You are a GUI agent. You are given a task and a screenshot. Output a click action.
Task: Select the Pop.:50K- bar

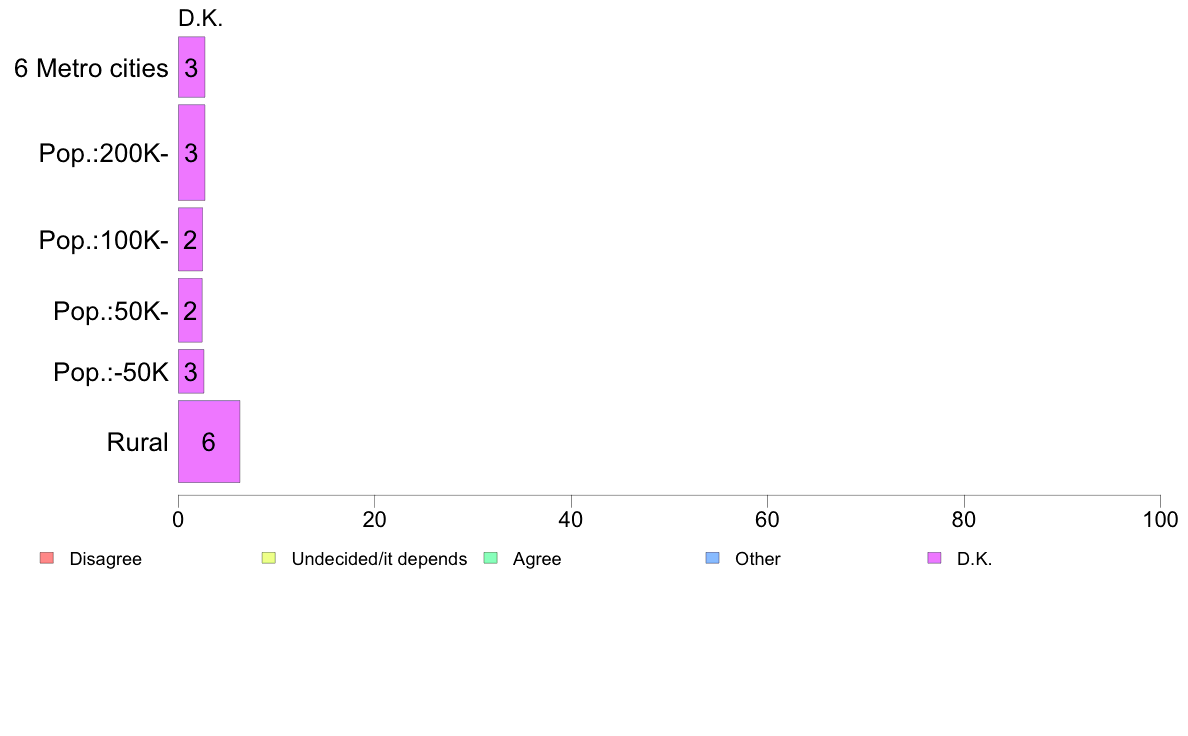(190, 310)
